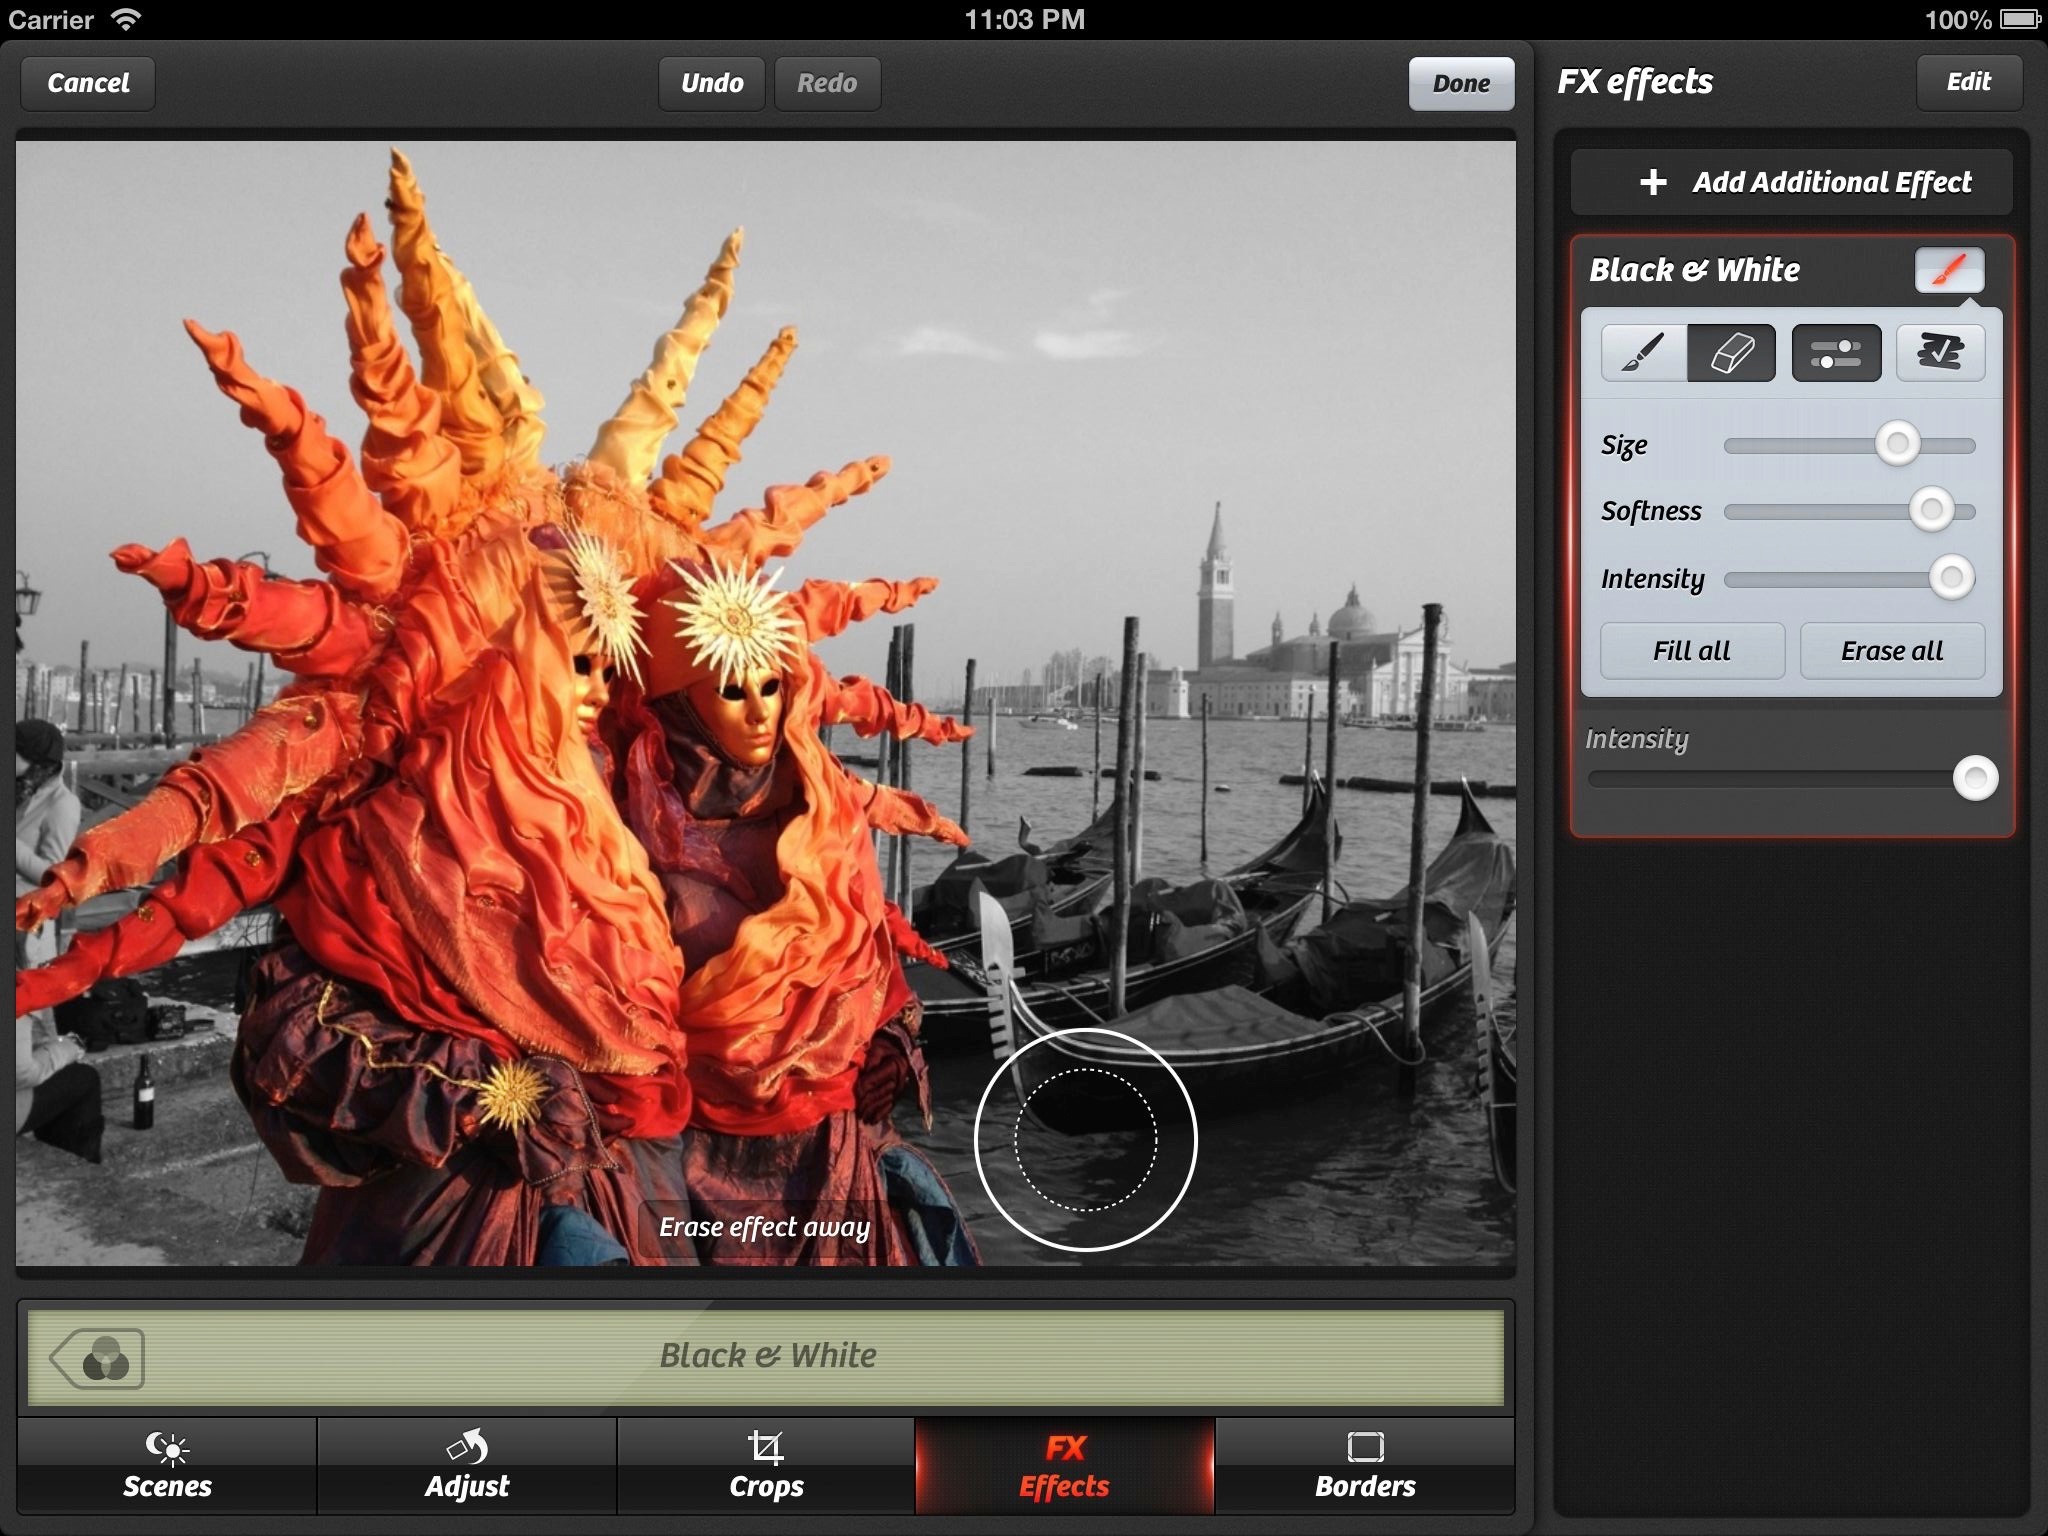
Task: Cancel the photo editing session
Action: [x=88, y=83]
